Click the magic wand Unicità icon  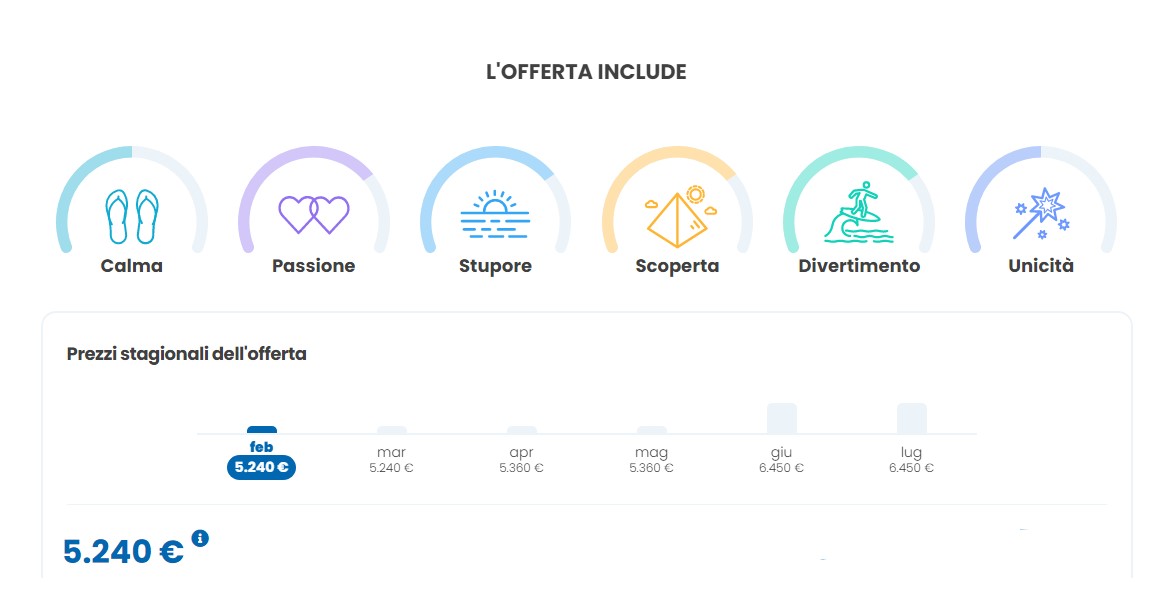pos(1041,213)
